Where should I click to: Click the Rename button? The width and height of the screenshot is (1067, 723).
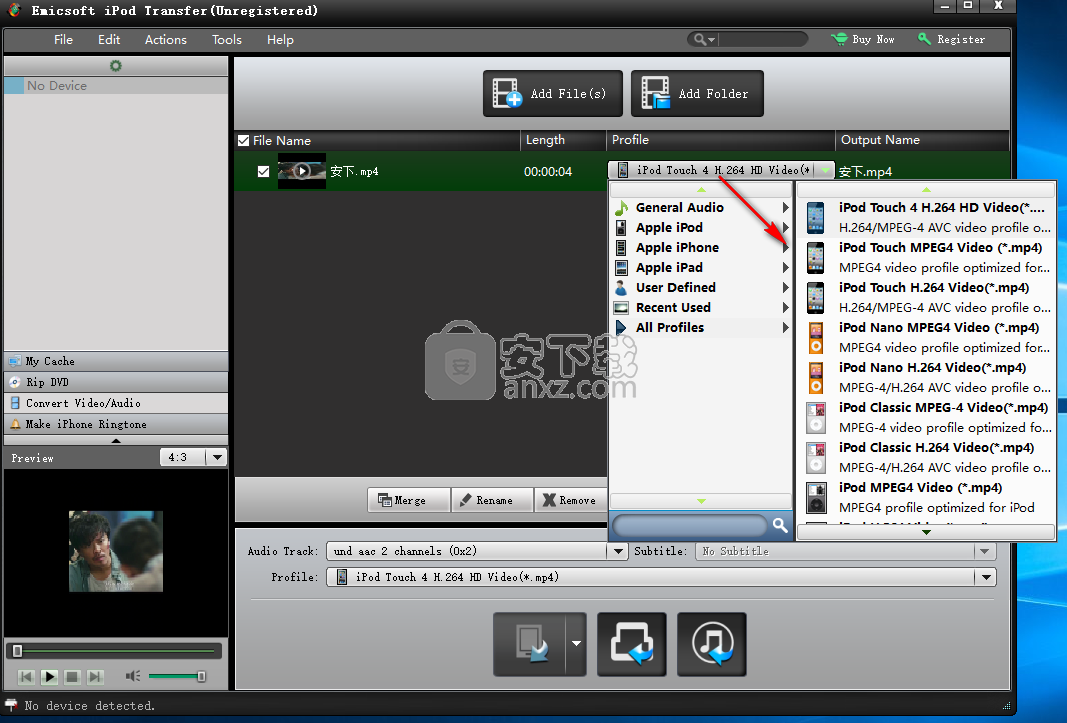[x=492, y=500]
